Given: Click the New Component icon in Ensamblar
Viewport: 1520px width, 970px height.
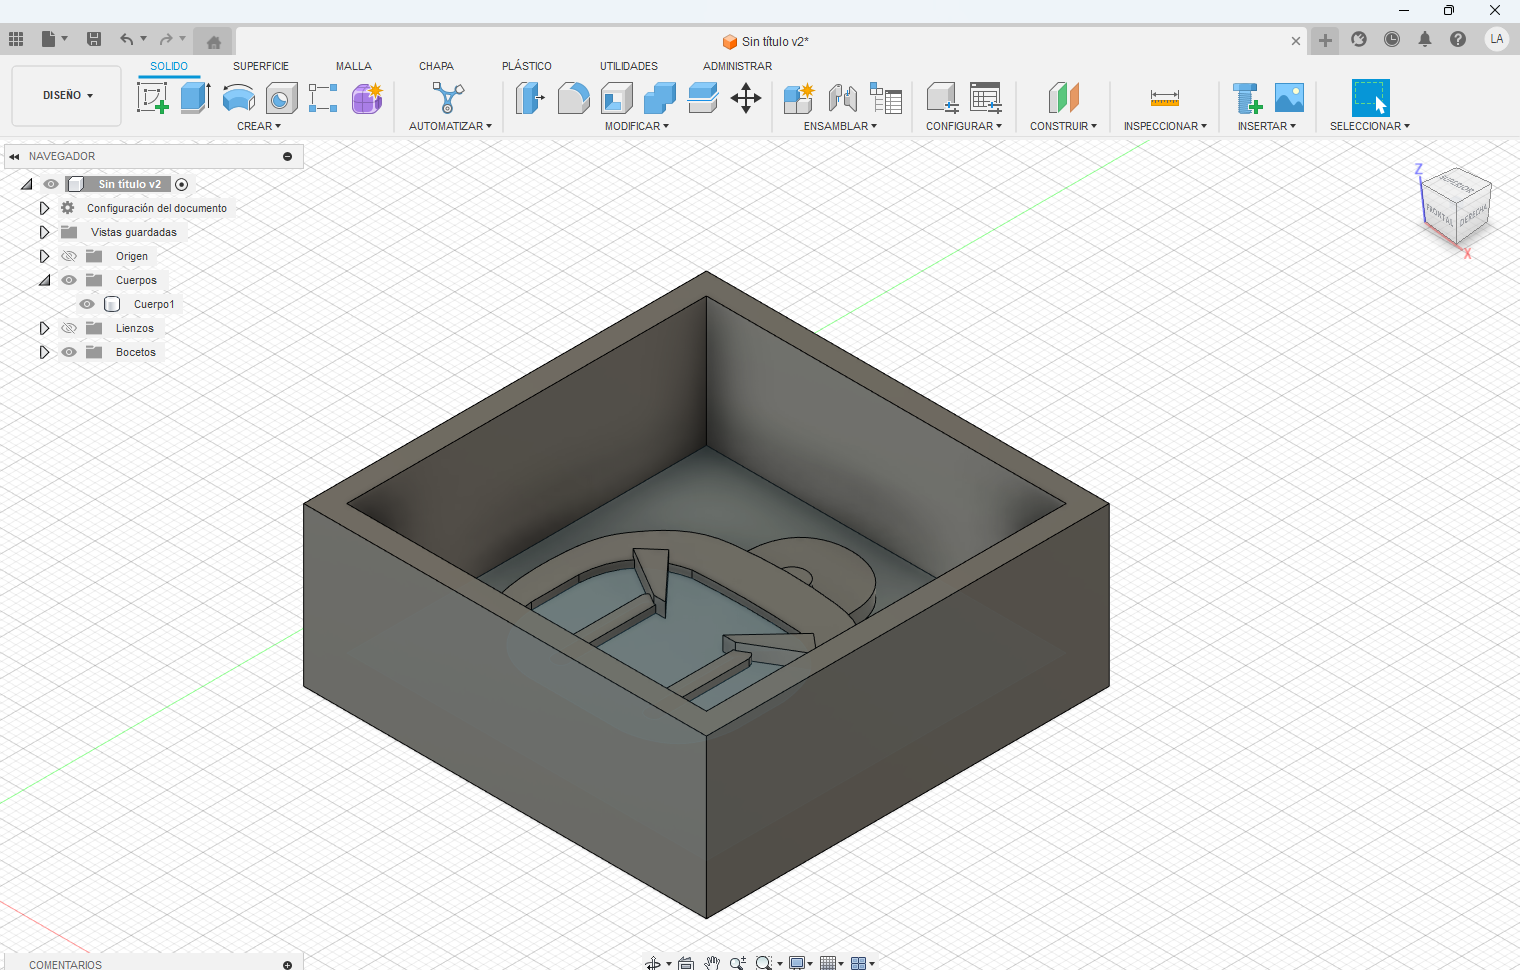Looking at the screenshot, I should coord(799,98).
